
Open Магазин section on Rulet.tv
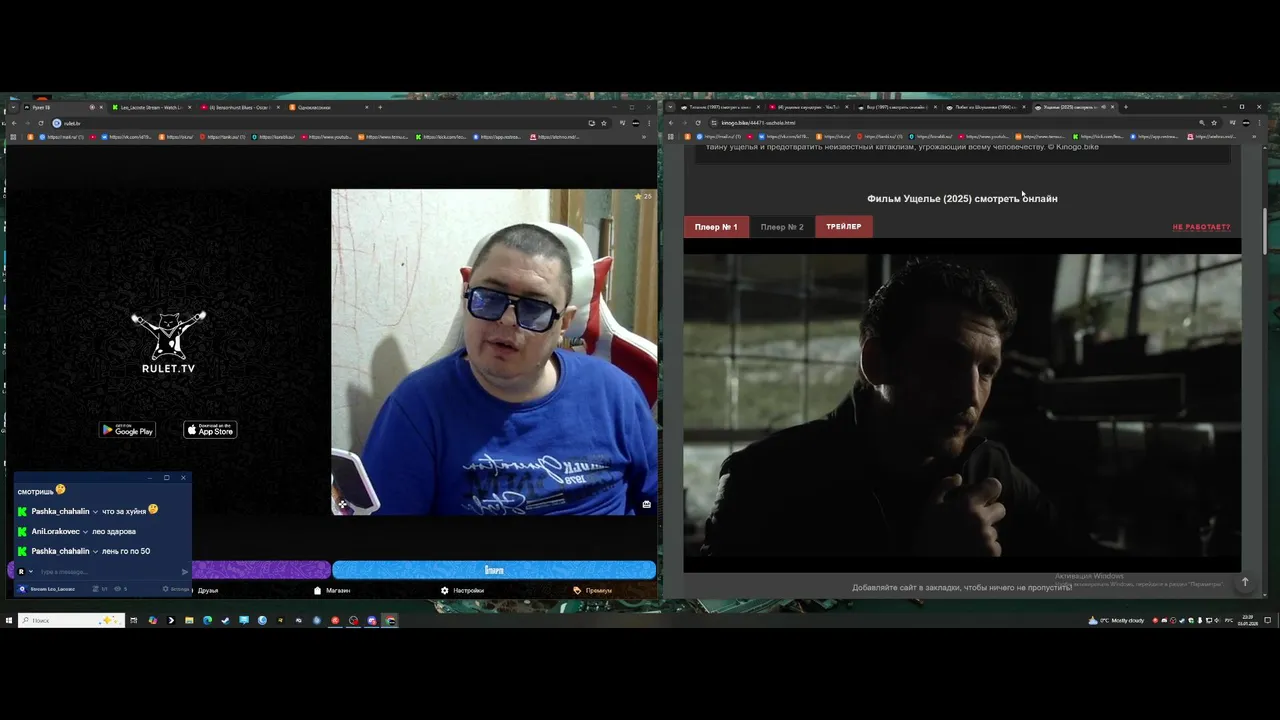click(332, 590)
